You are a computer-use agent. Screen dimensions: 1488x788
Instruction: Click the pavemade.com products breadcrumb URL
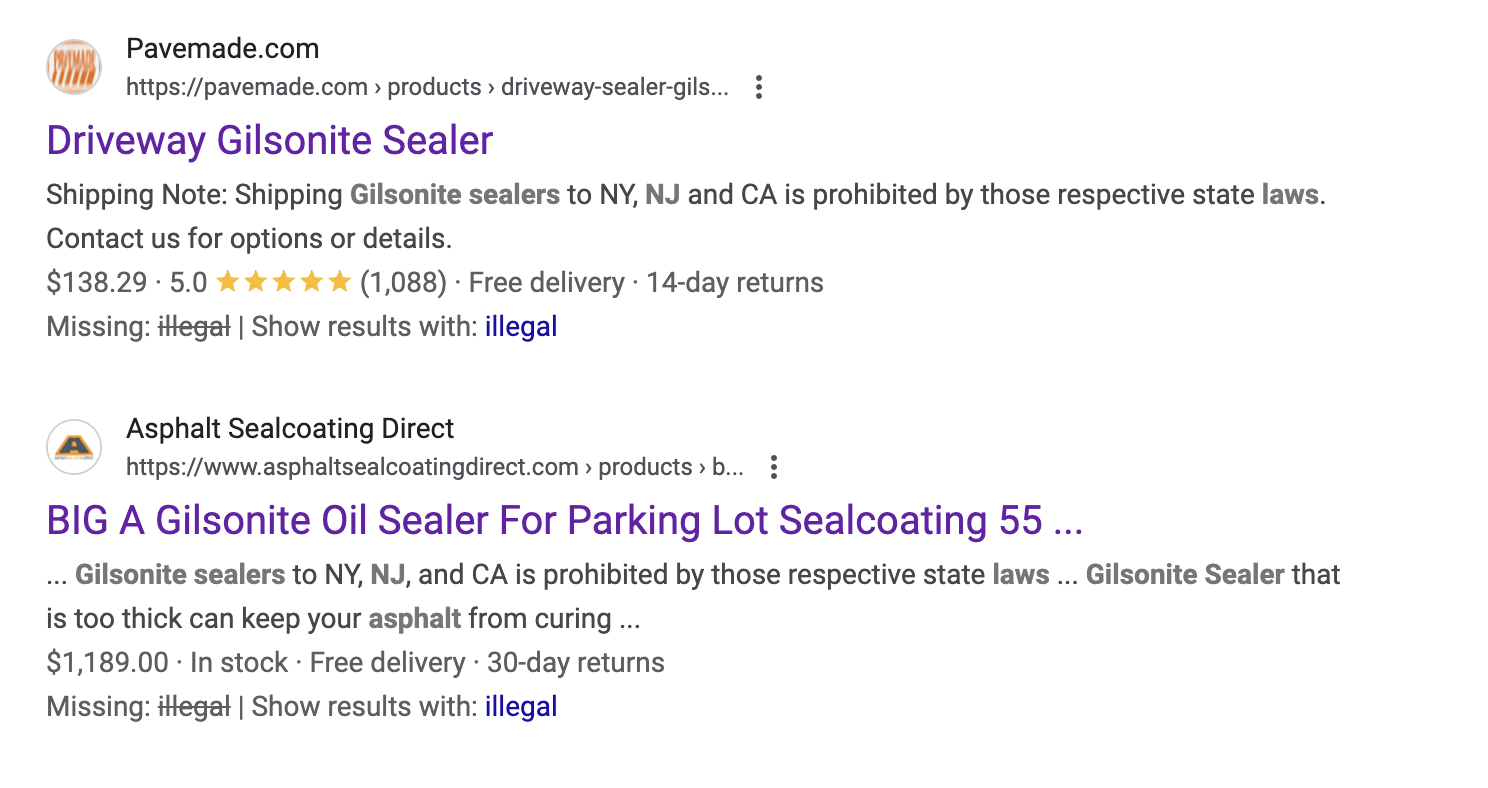pyautogui.click(x=427, y=87)
